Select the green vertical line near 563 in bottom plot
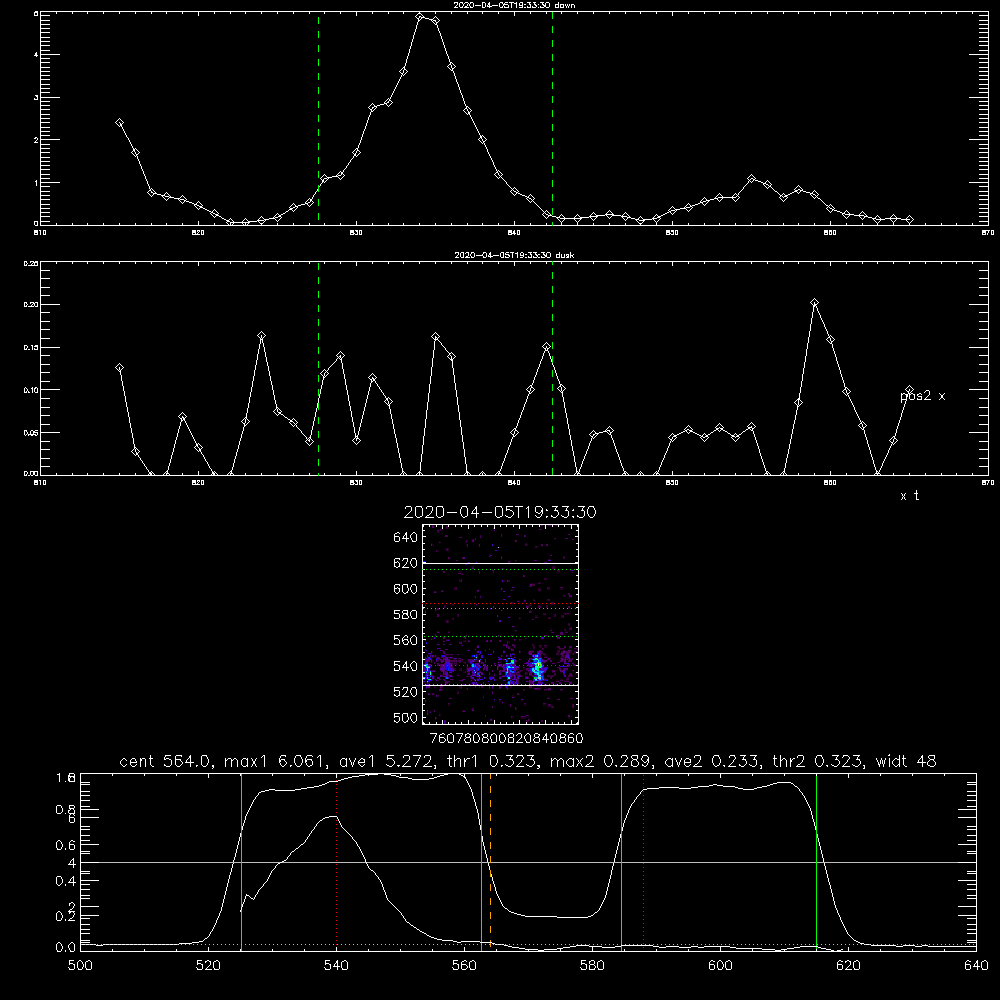The height and width of the screenshot is (1000, 1000). tap(482, 862)
